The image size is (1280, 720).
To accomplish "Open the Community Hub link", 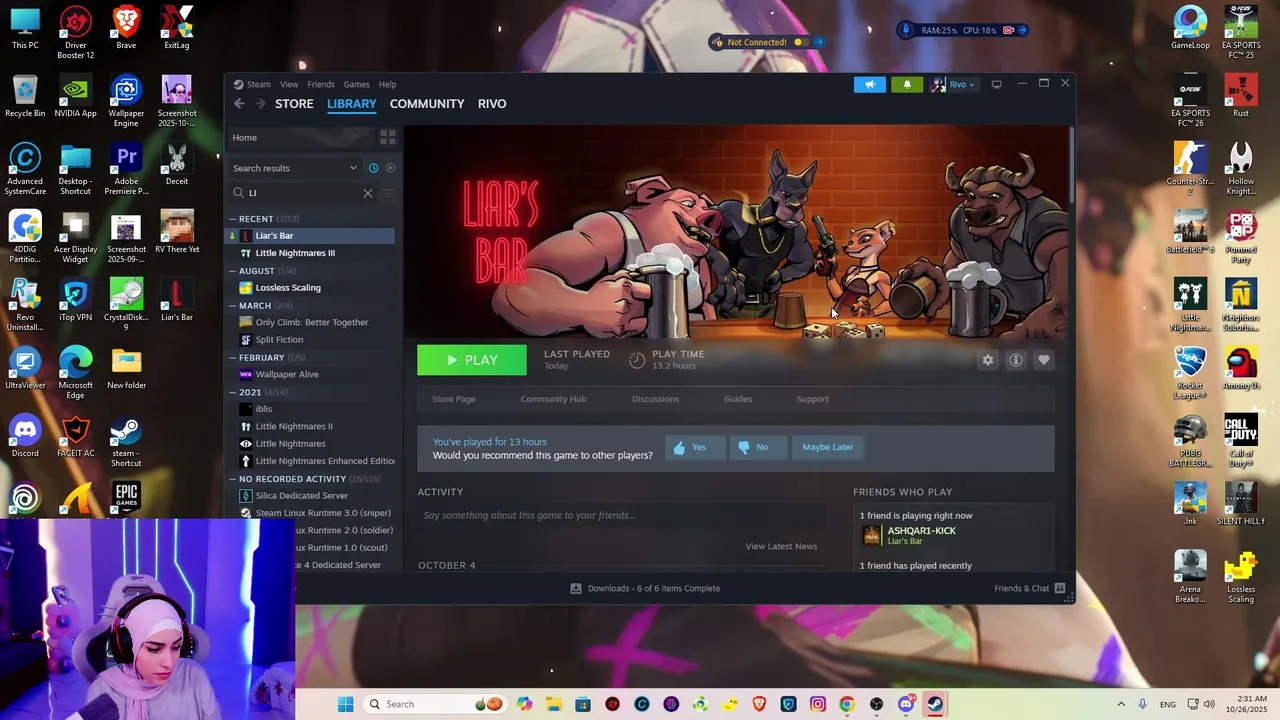I will click(553, 399).
